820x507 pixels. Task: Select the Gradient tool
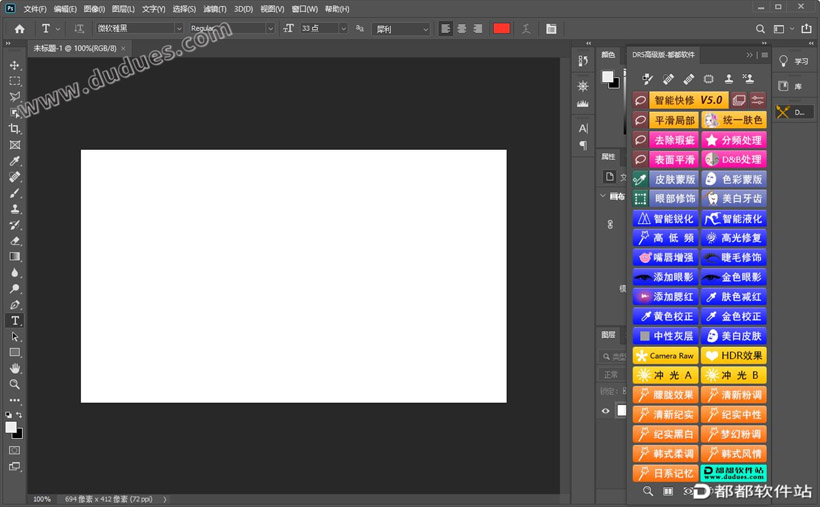[x=15, y=256]
